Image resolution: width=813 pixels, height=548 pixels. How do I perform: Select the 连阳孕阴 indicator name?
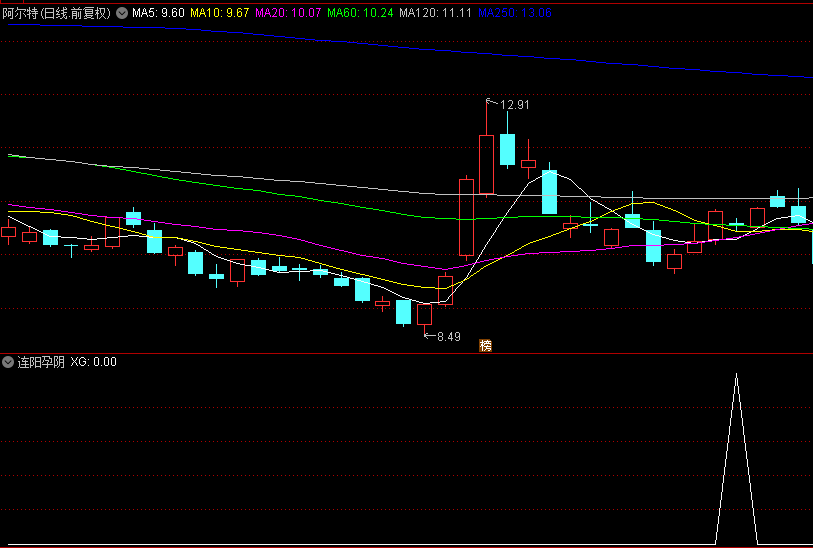pyautogui.click(x=41, y=362)
